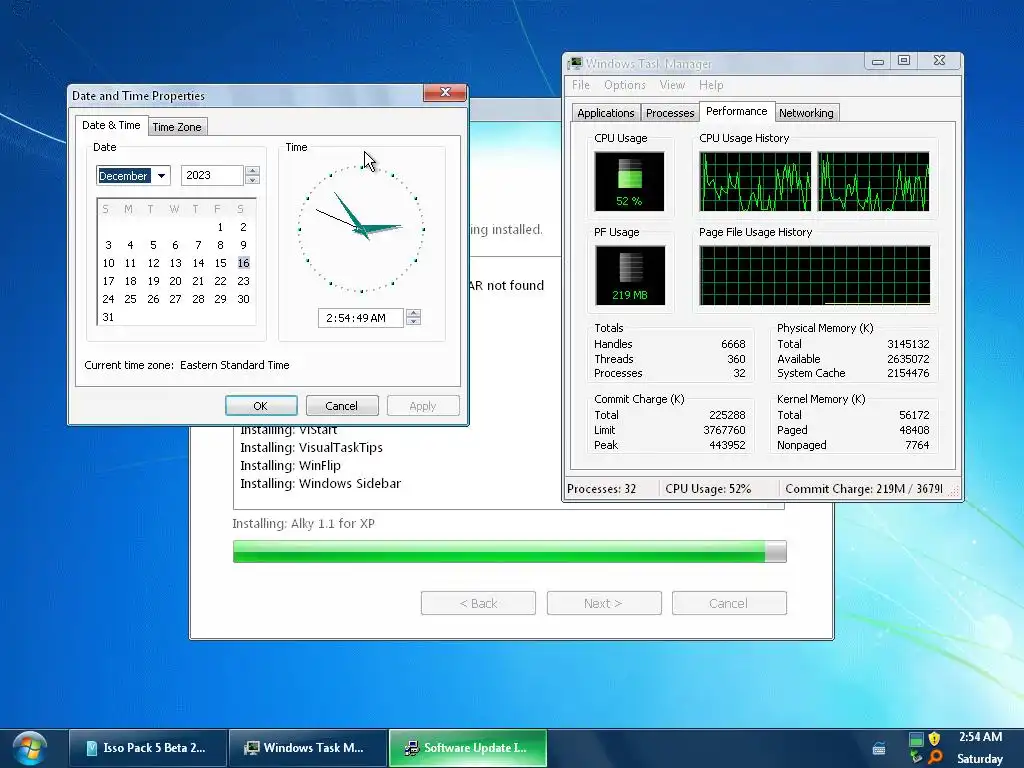This screenshot has height=768, width=1024.
Task: Click 'Installing: Windows Sidebar' log line
Action: (x=320, y=483)
